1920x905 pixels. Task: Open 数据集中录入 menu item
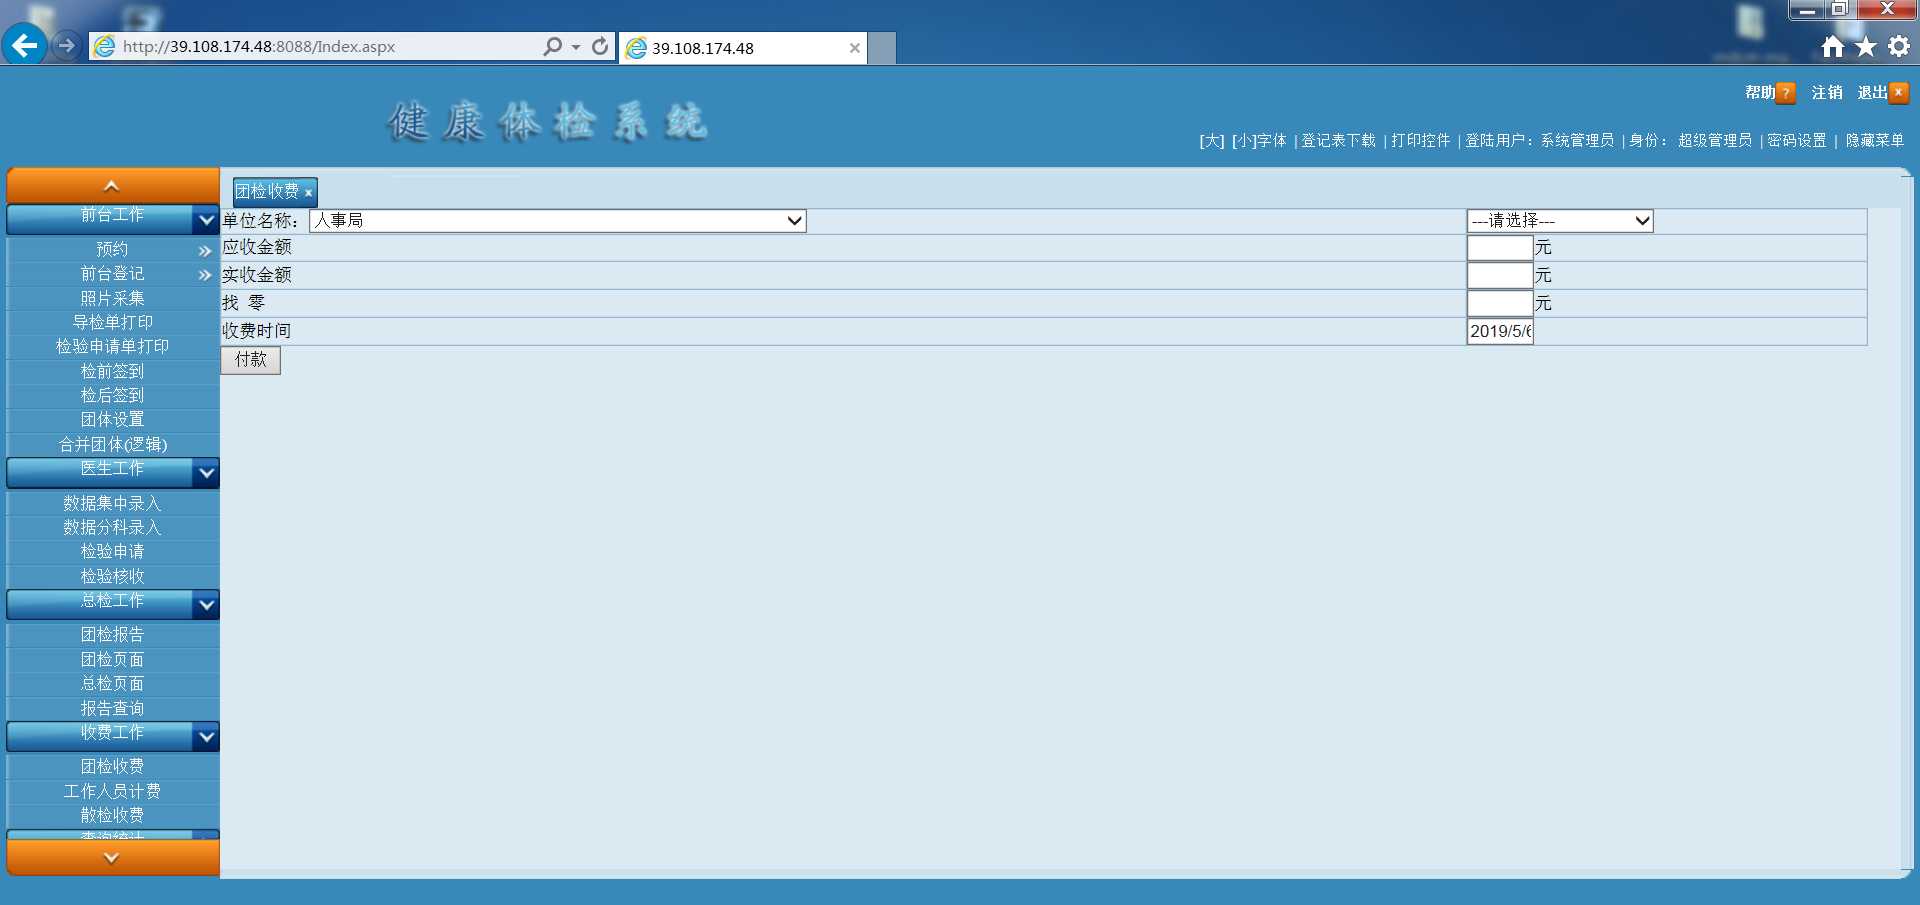point(112,503)
